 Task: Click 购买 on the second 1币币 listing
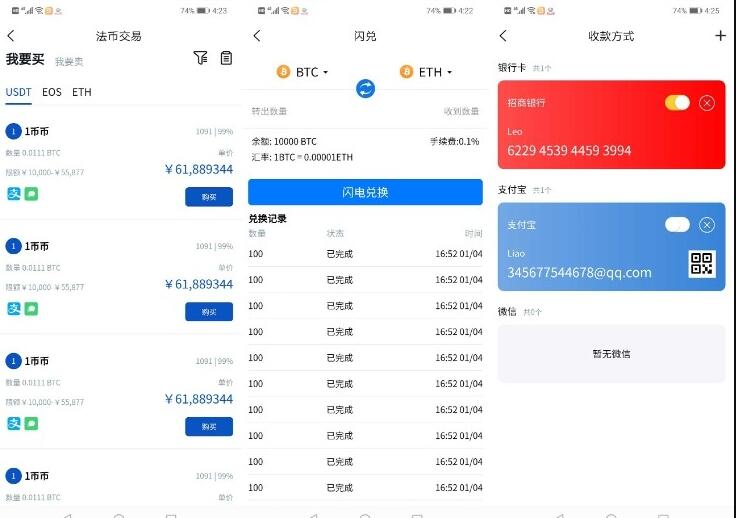pyautogui.click(x=209, y=312)
